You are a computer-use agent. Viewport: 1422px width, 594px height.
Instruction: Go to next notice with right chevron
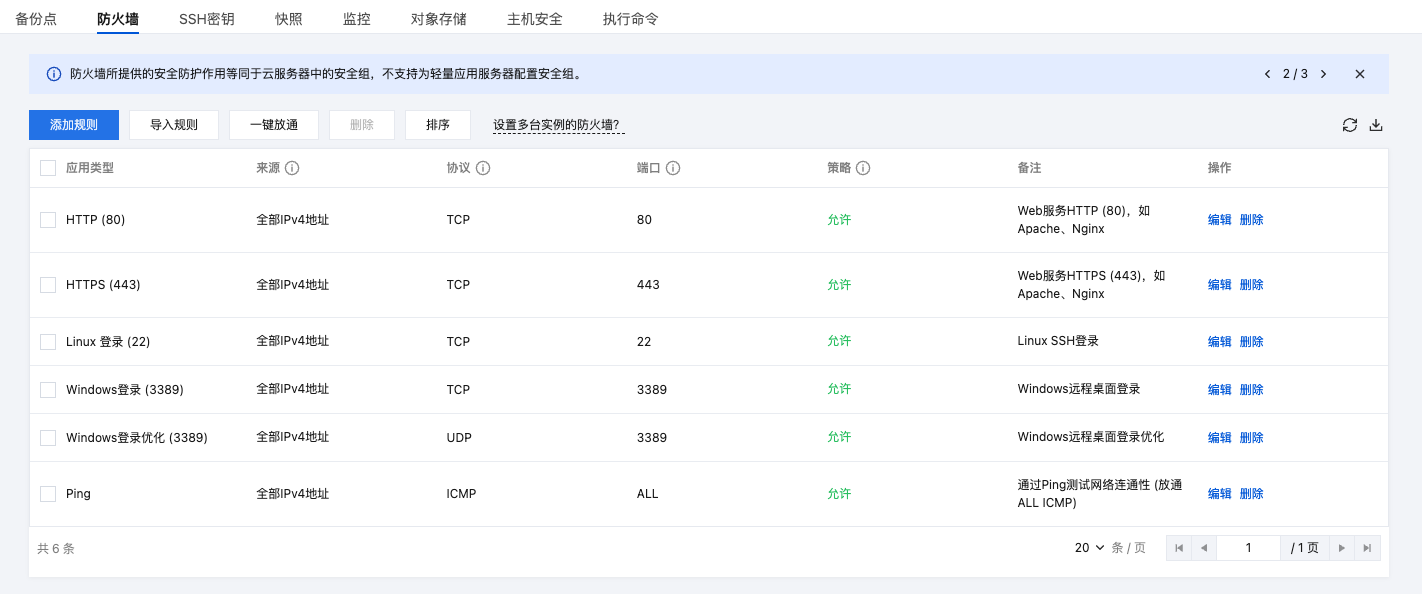coord(1323,74)
